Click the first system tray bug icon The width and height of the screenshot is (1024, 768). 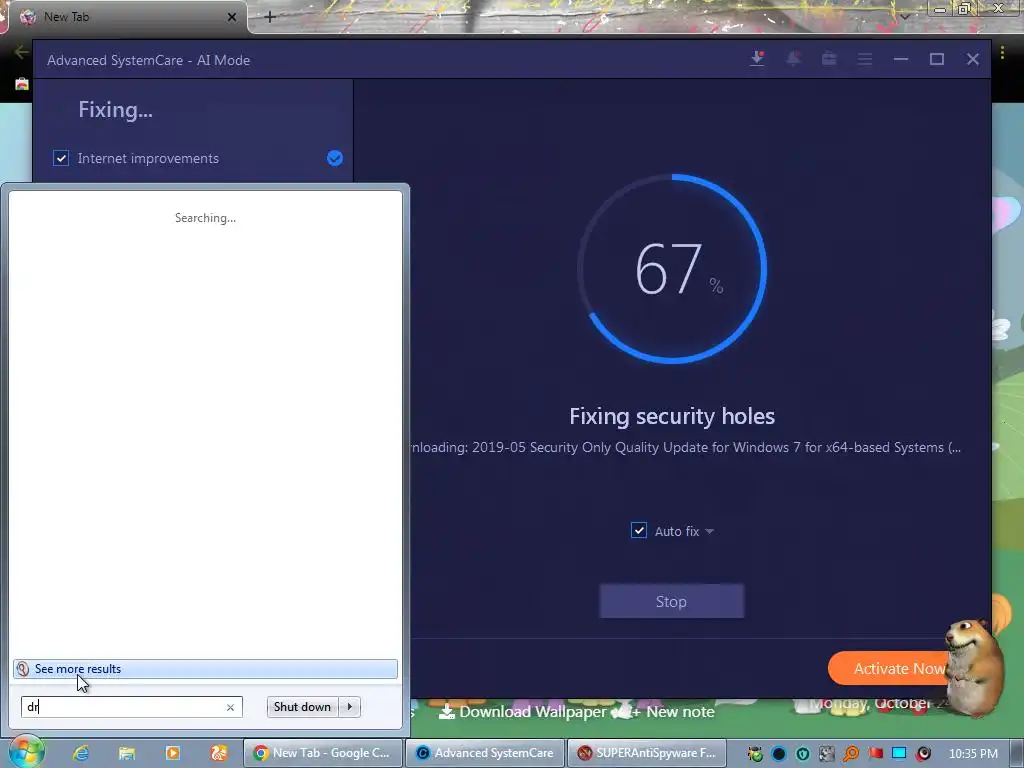(x=755, y=754)
